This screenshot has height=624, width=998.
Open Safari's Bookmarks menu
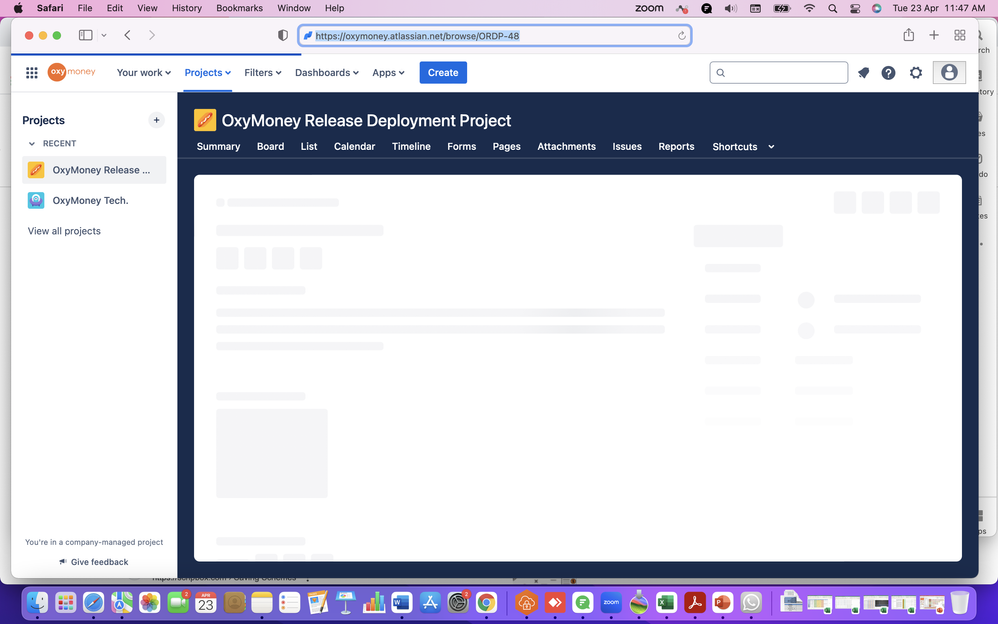coord(239,8)
